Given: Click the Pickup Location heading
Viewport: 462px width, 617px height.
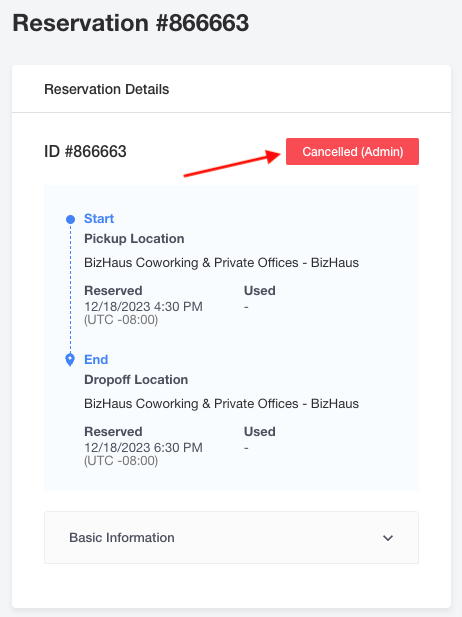Looking at the screenshot, I should [x=134, y=238].
